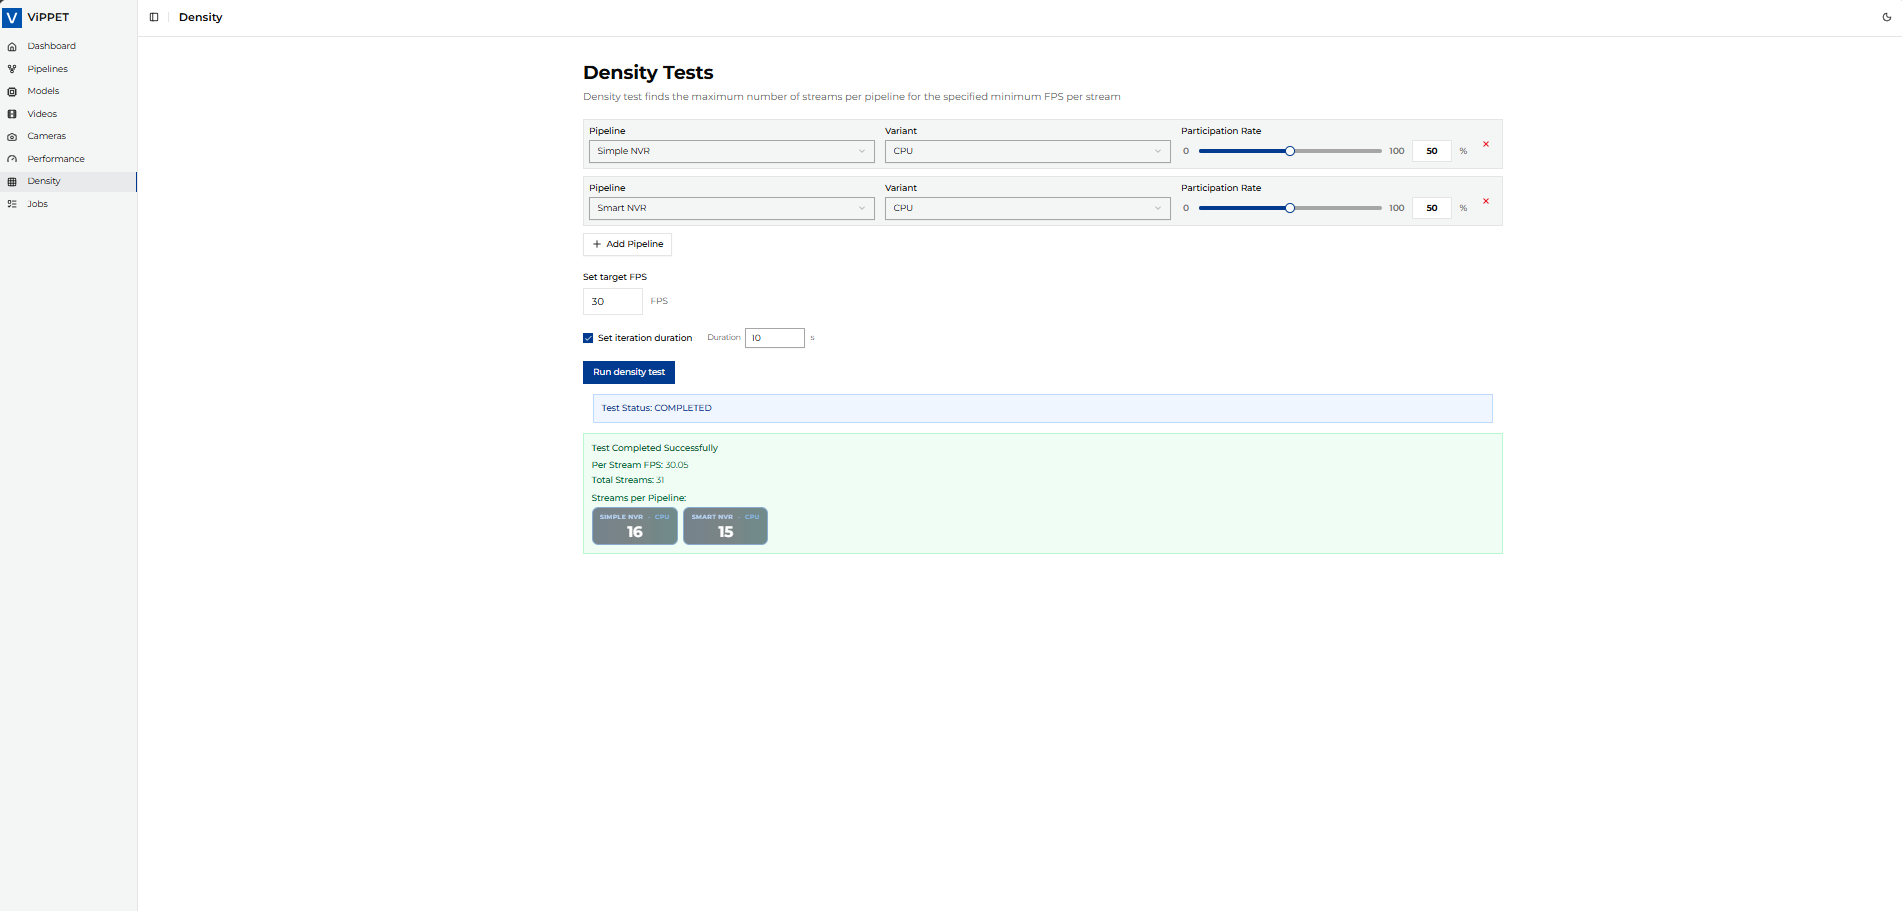Open the Simple NVR pipeline dropdown
The width and height of the screenshot is (1902, 911).
[x=731, y=151]
